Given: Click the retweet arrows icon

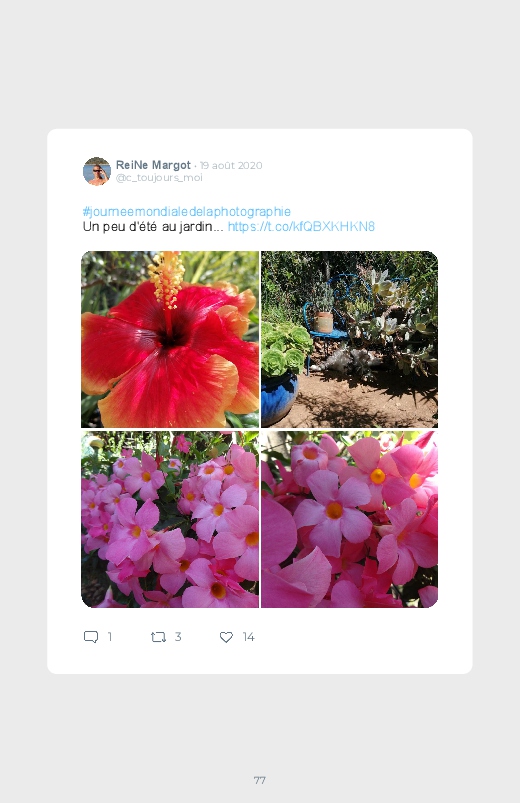Looking at the screenshot, I should pyautogui.click(x=158, y=637).
